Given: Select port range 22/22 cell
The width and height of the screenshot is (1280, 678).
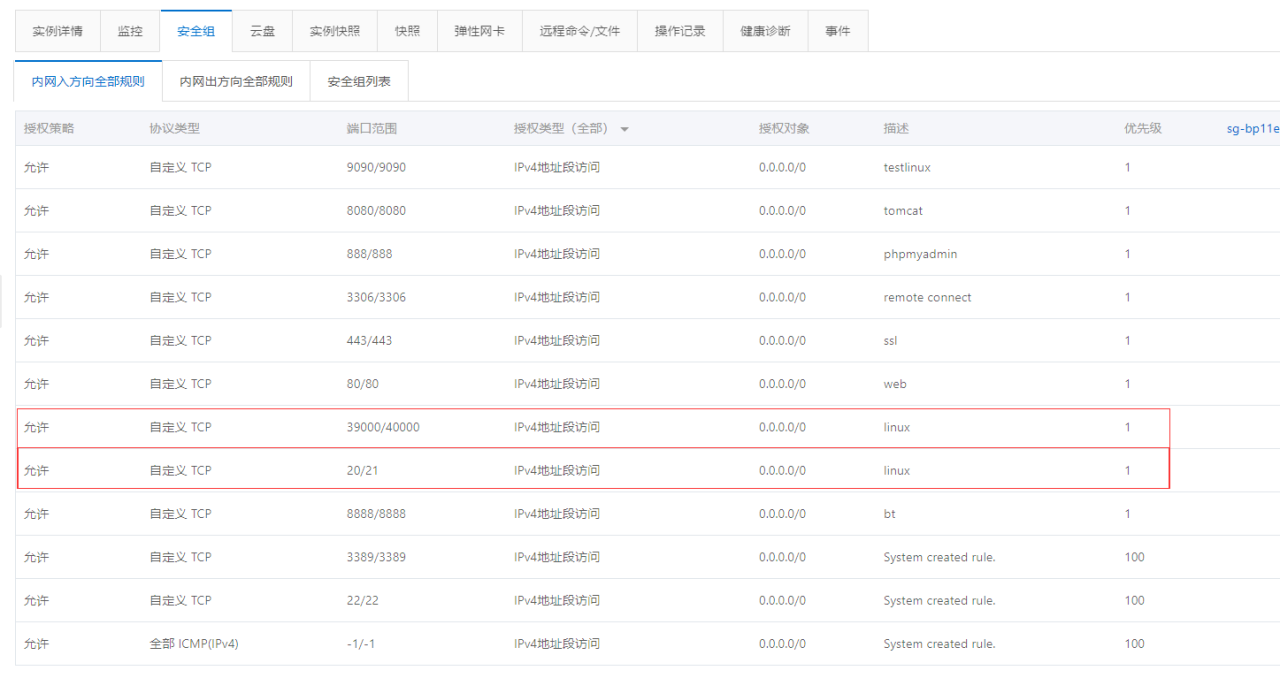Looking at the screenshot, I should pos(363,600).
